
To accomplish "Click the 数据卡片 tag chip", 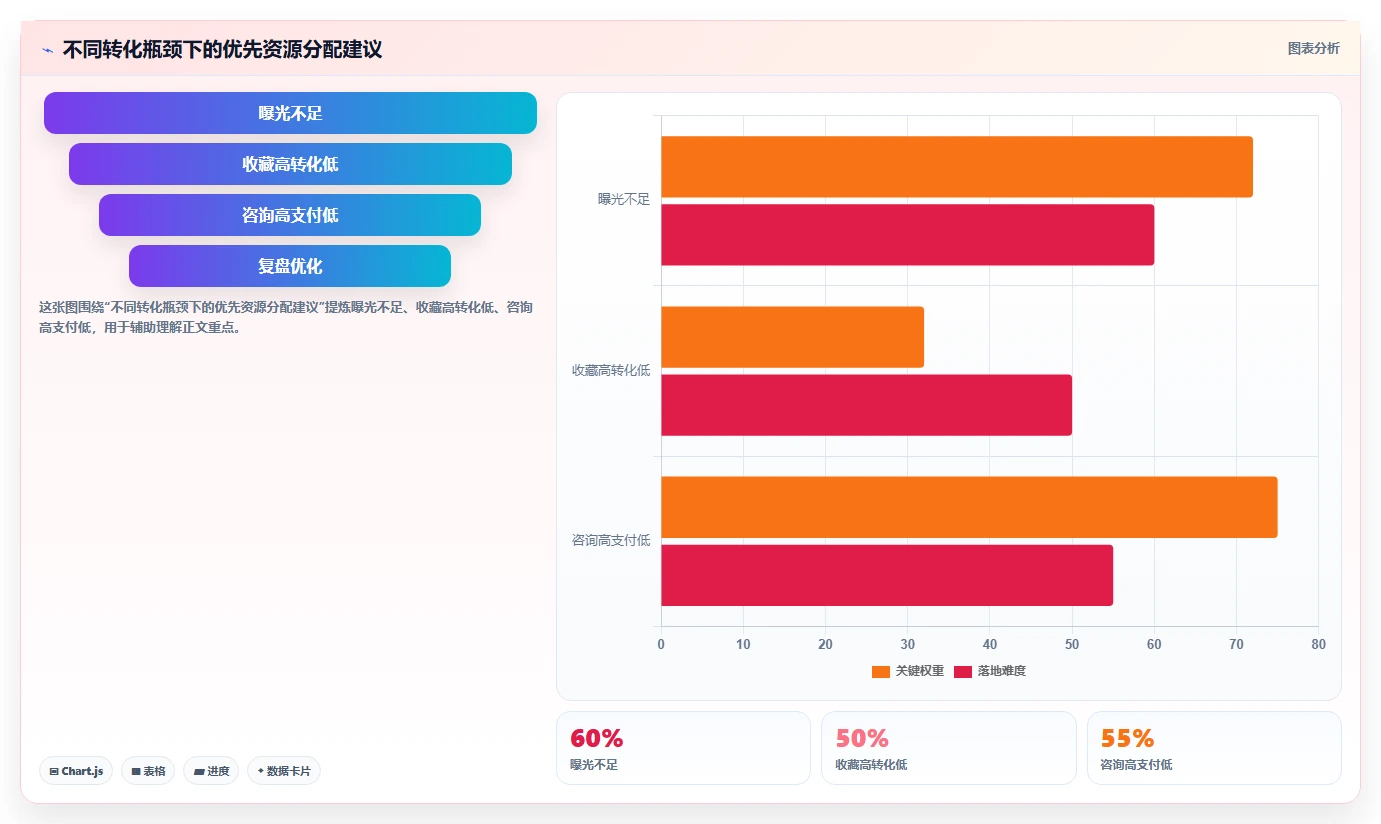I will click(x=284, y=771).
